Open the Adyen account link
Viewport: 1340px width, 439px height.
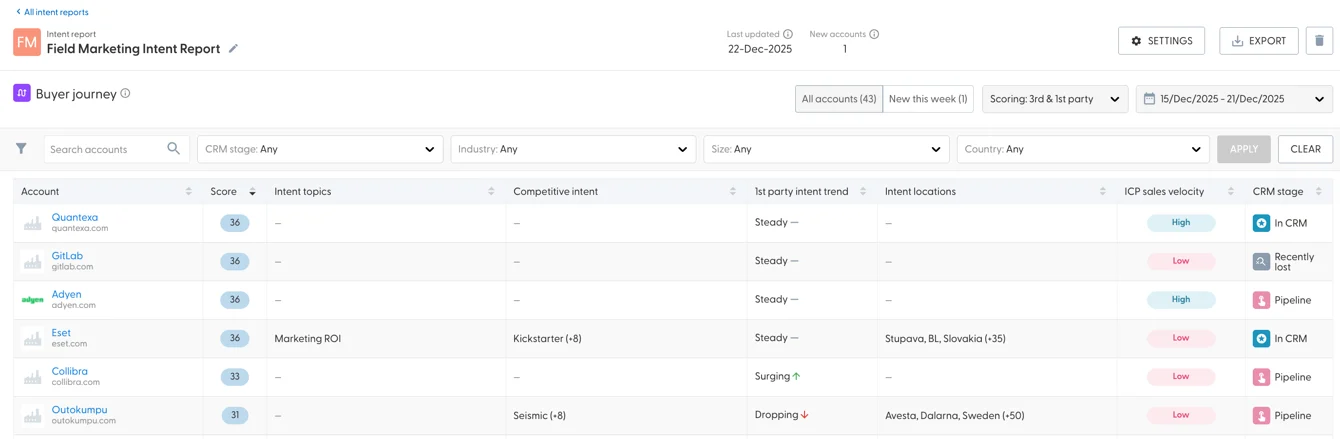click(66, 294)
